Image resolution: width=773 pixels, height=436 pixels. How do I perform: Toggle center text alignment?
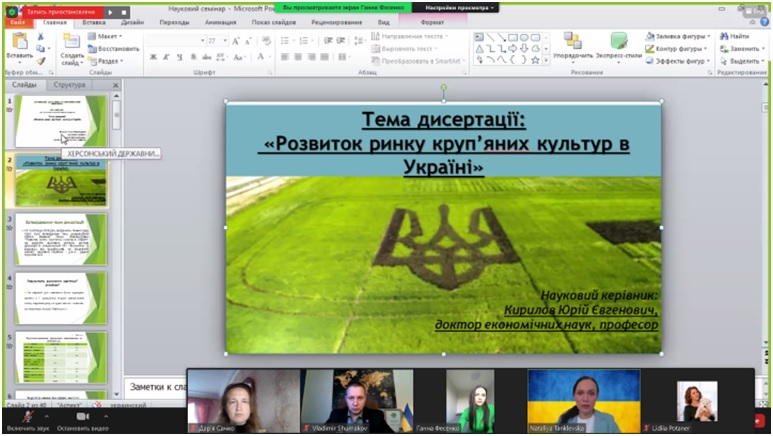pos(298,57)
